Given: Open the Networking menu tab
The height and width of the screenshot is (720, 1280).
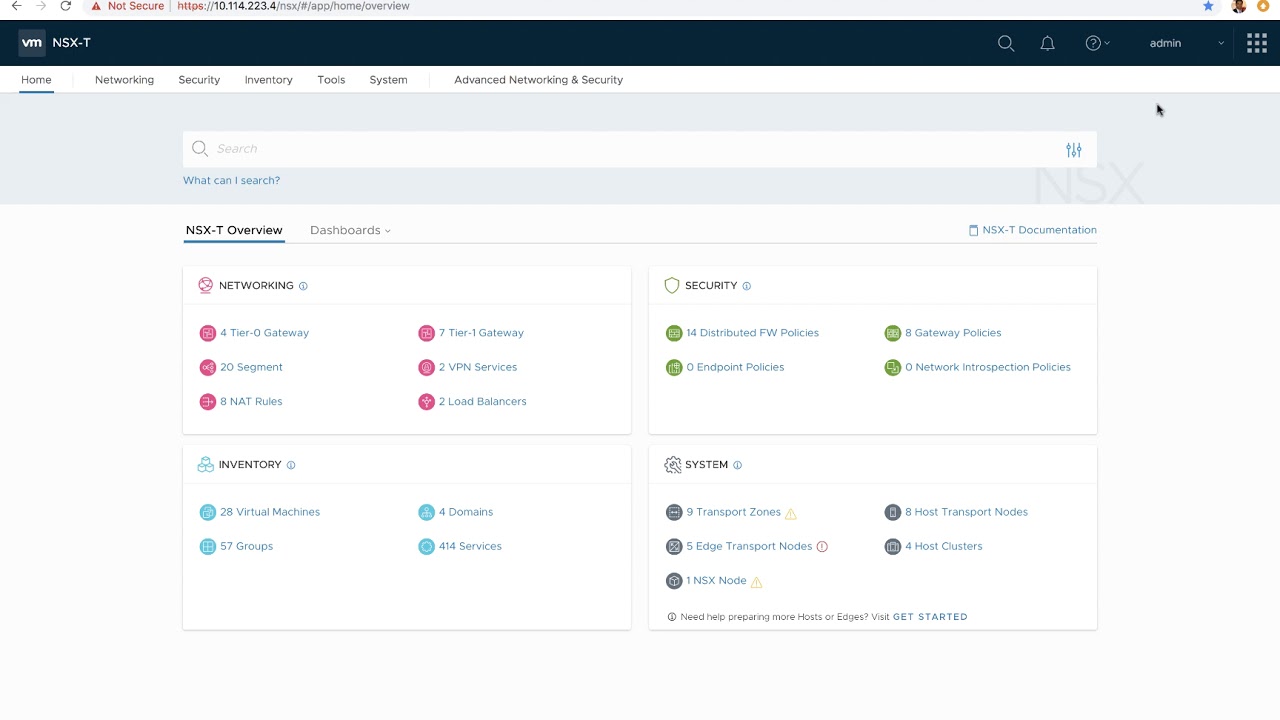Looking at the screenshot, I should tap(124, 80).
